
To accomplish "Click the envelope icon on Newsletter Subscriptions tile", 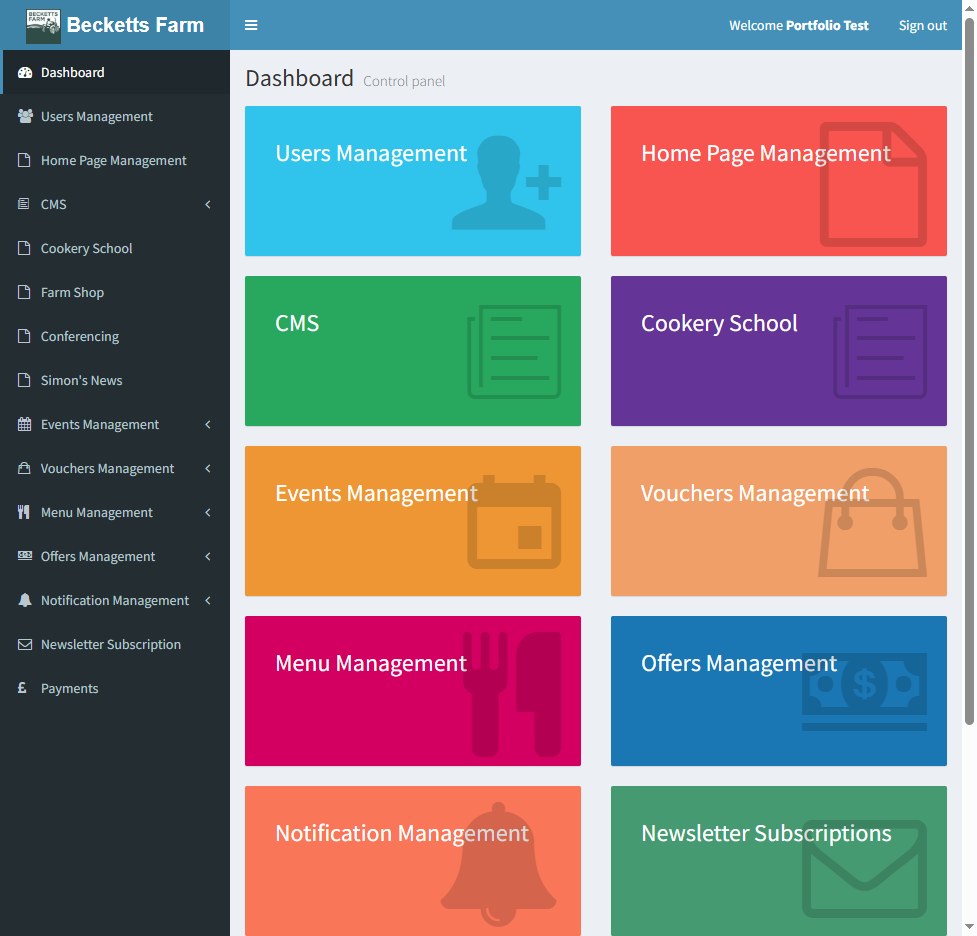I will (x=864, y=869).
